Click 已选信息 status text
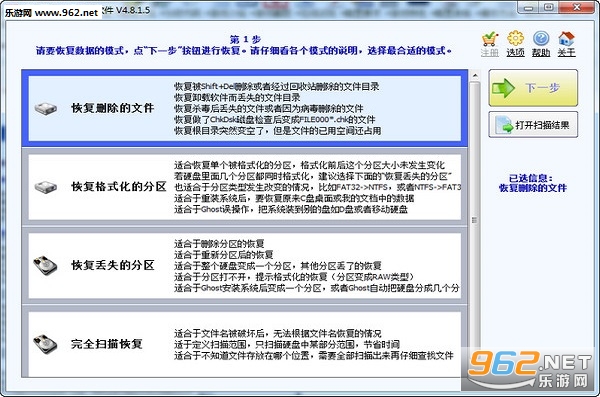 click(x=533, y=183)
